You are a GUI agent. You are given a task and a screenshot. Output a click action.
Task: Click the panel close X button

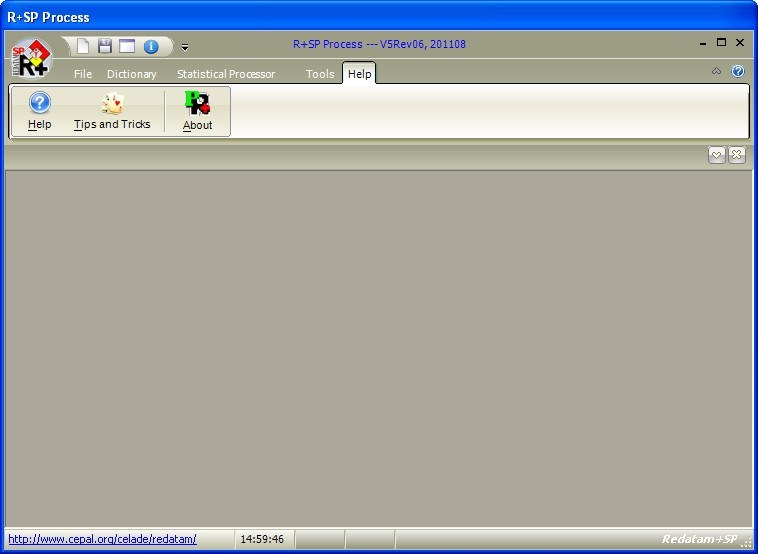click(x=737, y=155)
